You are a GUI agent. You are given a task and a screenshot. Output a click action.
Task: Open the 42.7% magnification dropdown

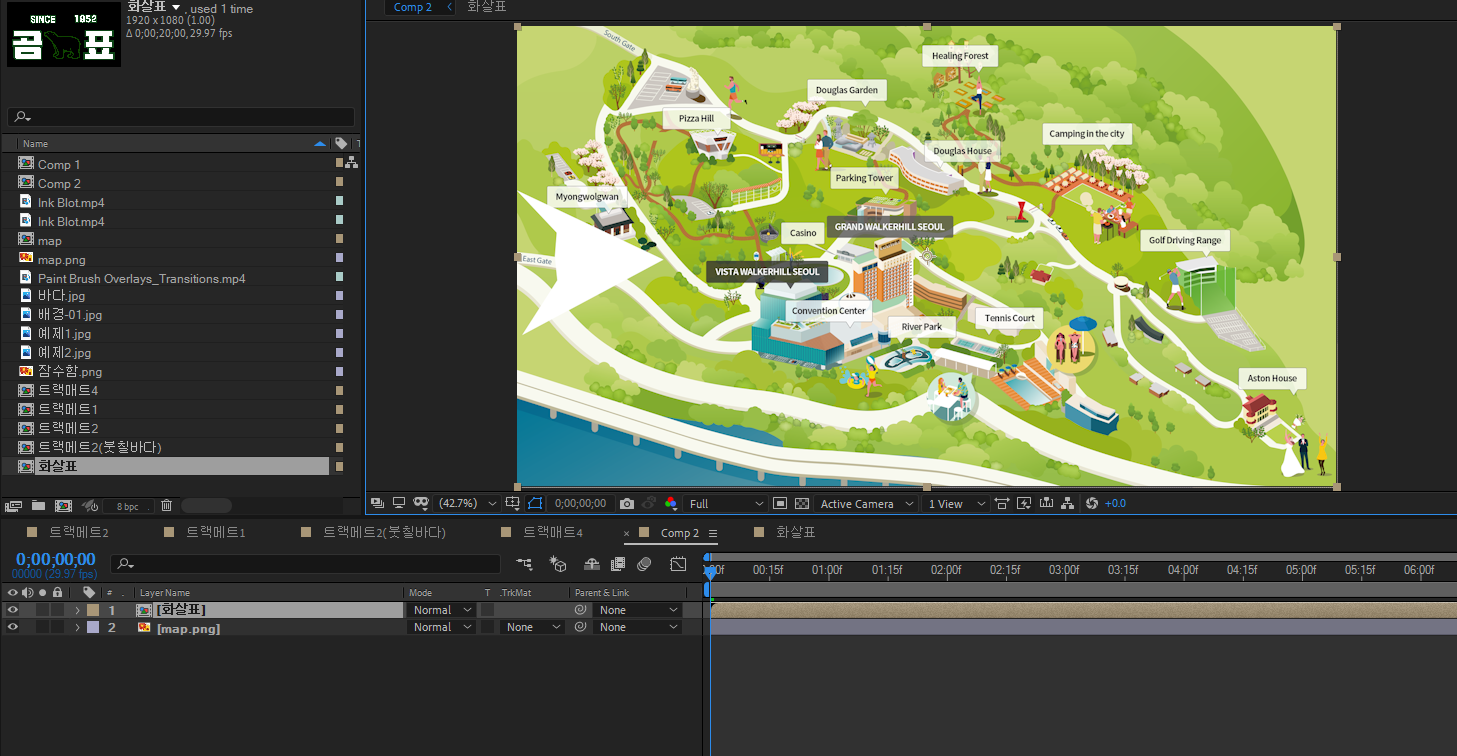tap(466, 503)
